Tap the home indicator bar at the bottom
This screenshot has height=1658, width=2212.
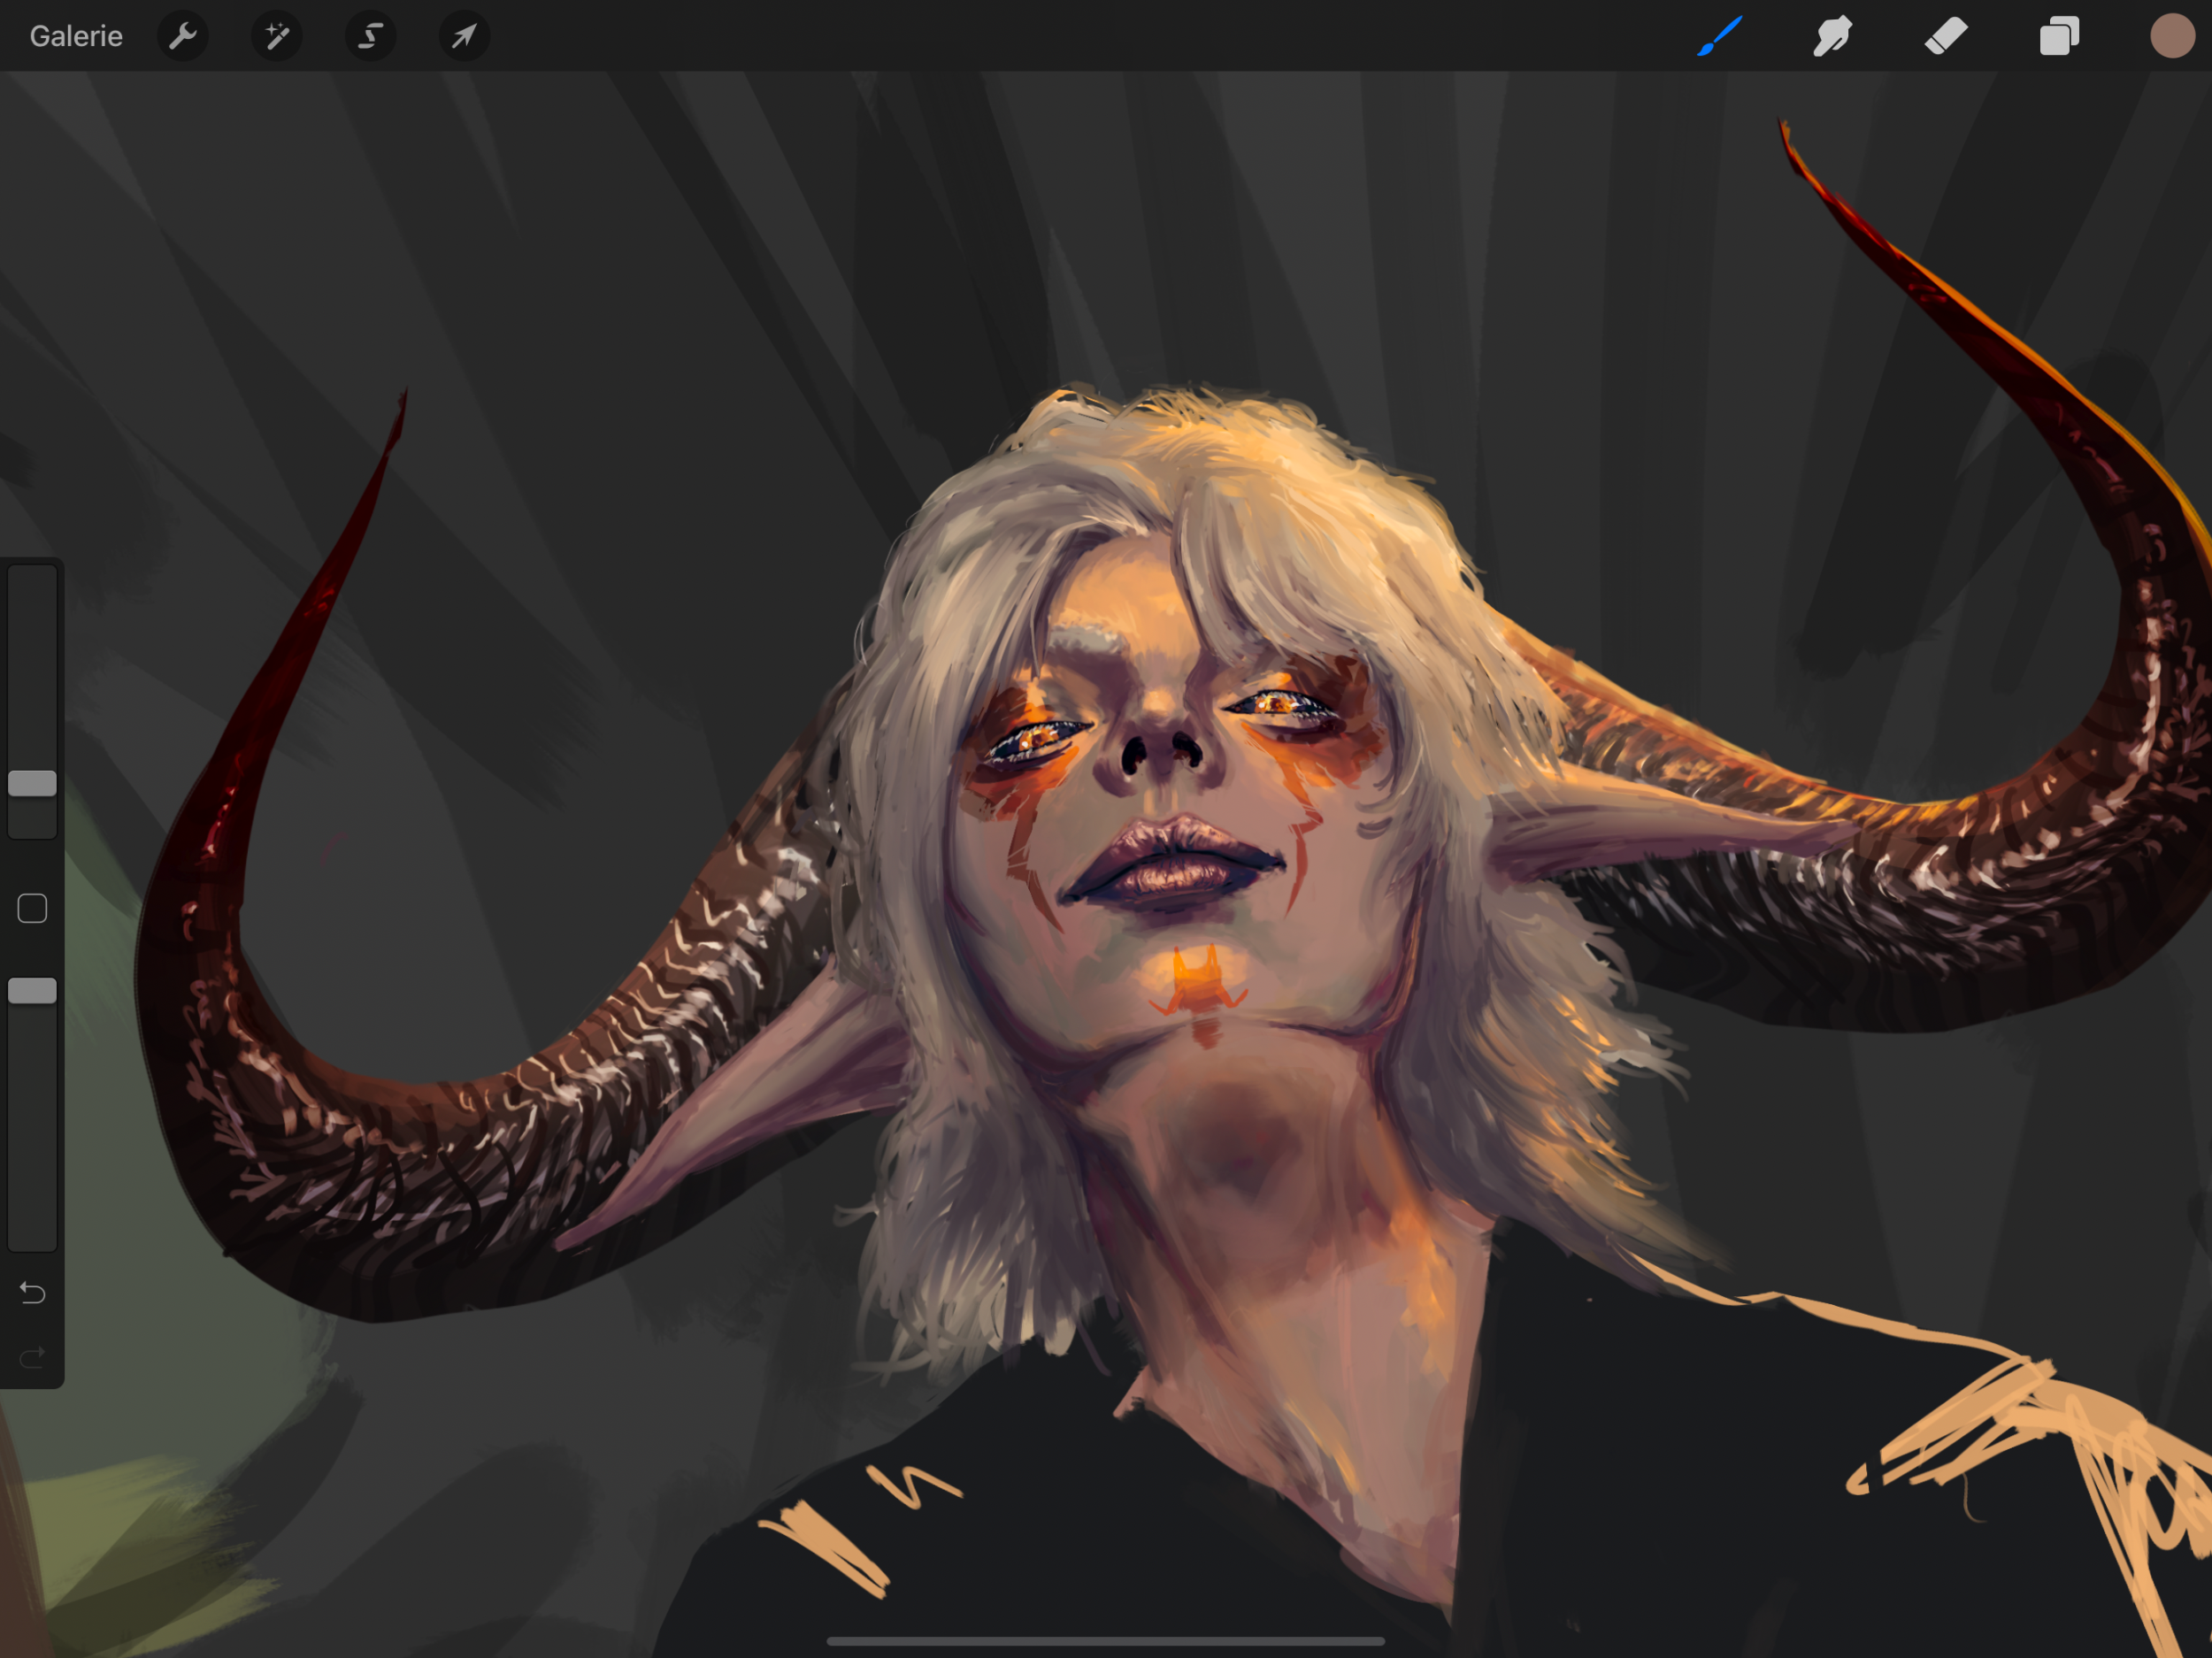coord(1105,1641)
